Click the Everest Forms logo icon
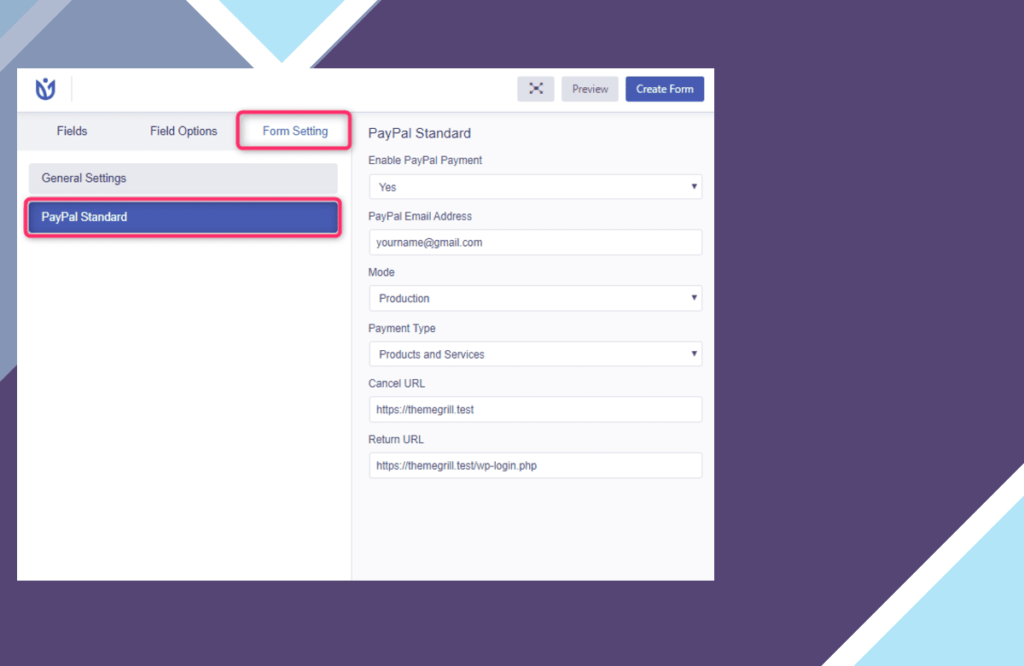1024x666 pixels. (x=45, y=89)
